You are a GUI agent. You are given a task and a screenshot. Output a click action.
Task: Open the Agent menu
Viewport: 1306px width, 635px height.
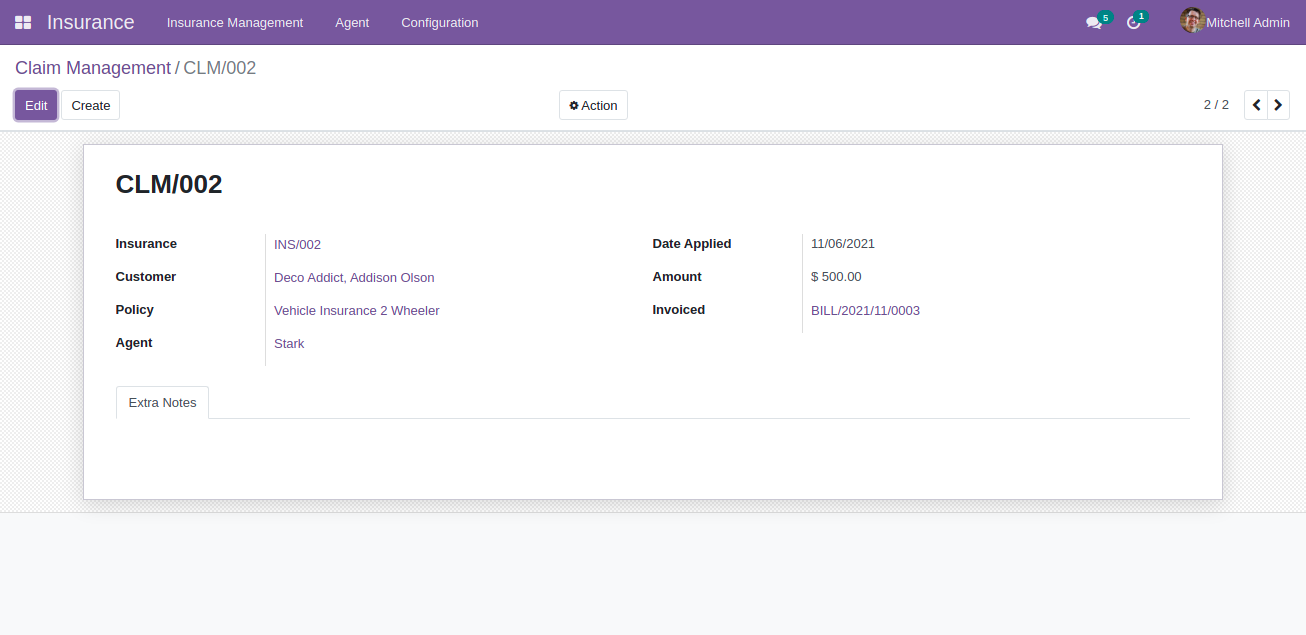coord(352,22)
